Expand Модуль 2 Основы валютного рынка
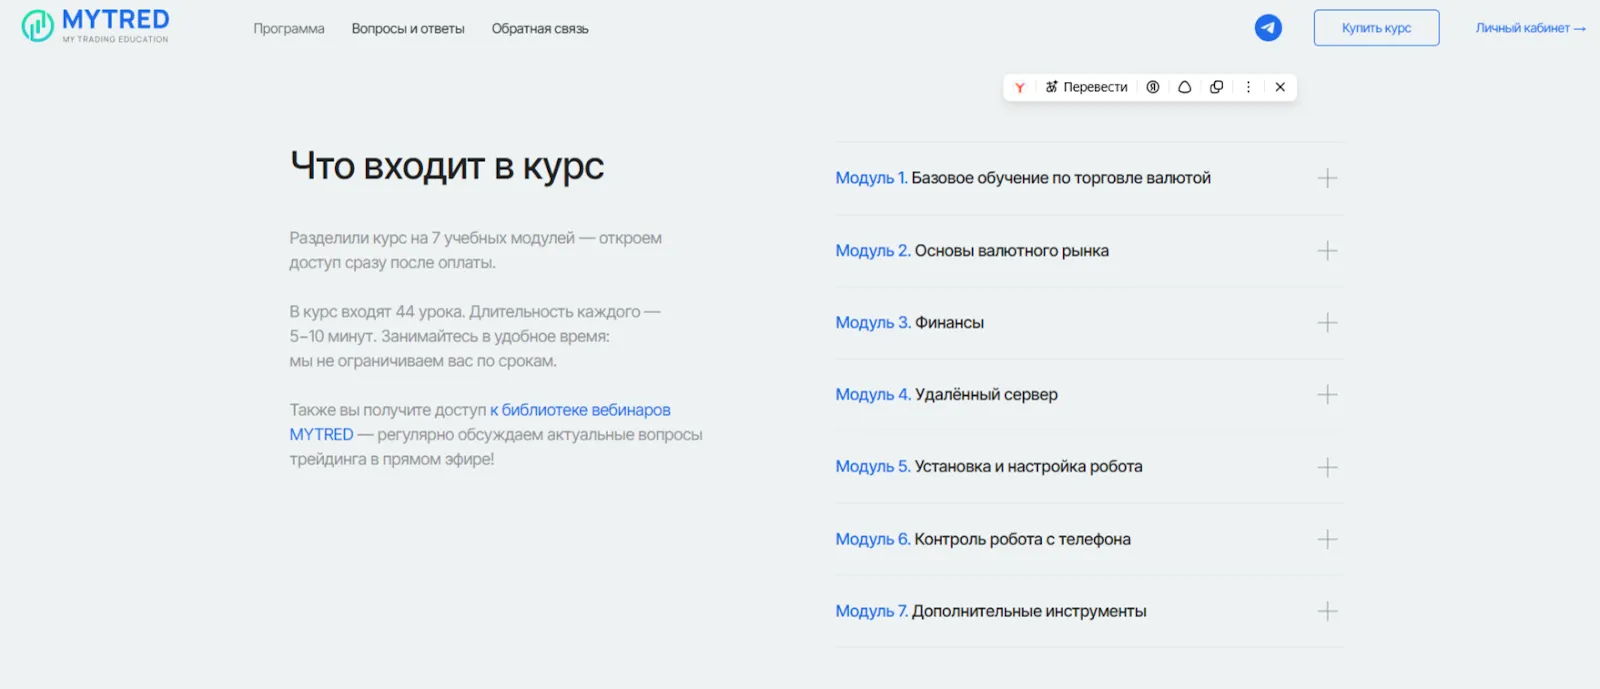 coord(1089,251)
